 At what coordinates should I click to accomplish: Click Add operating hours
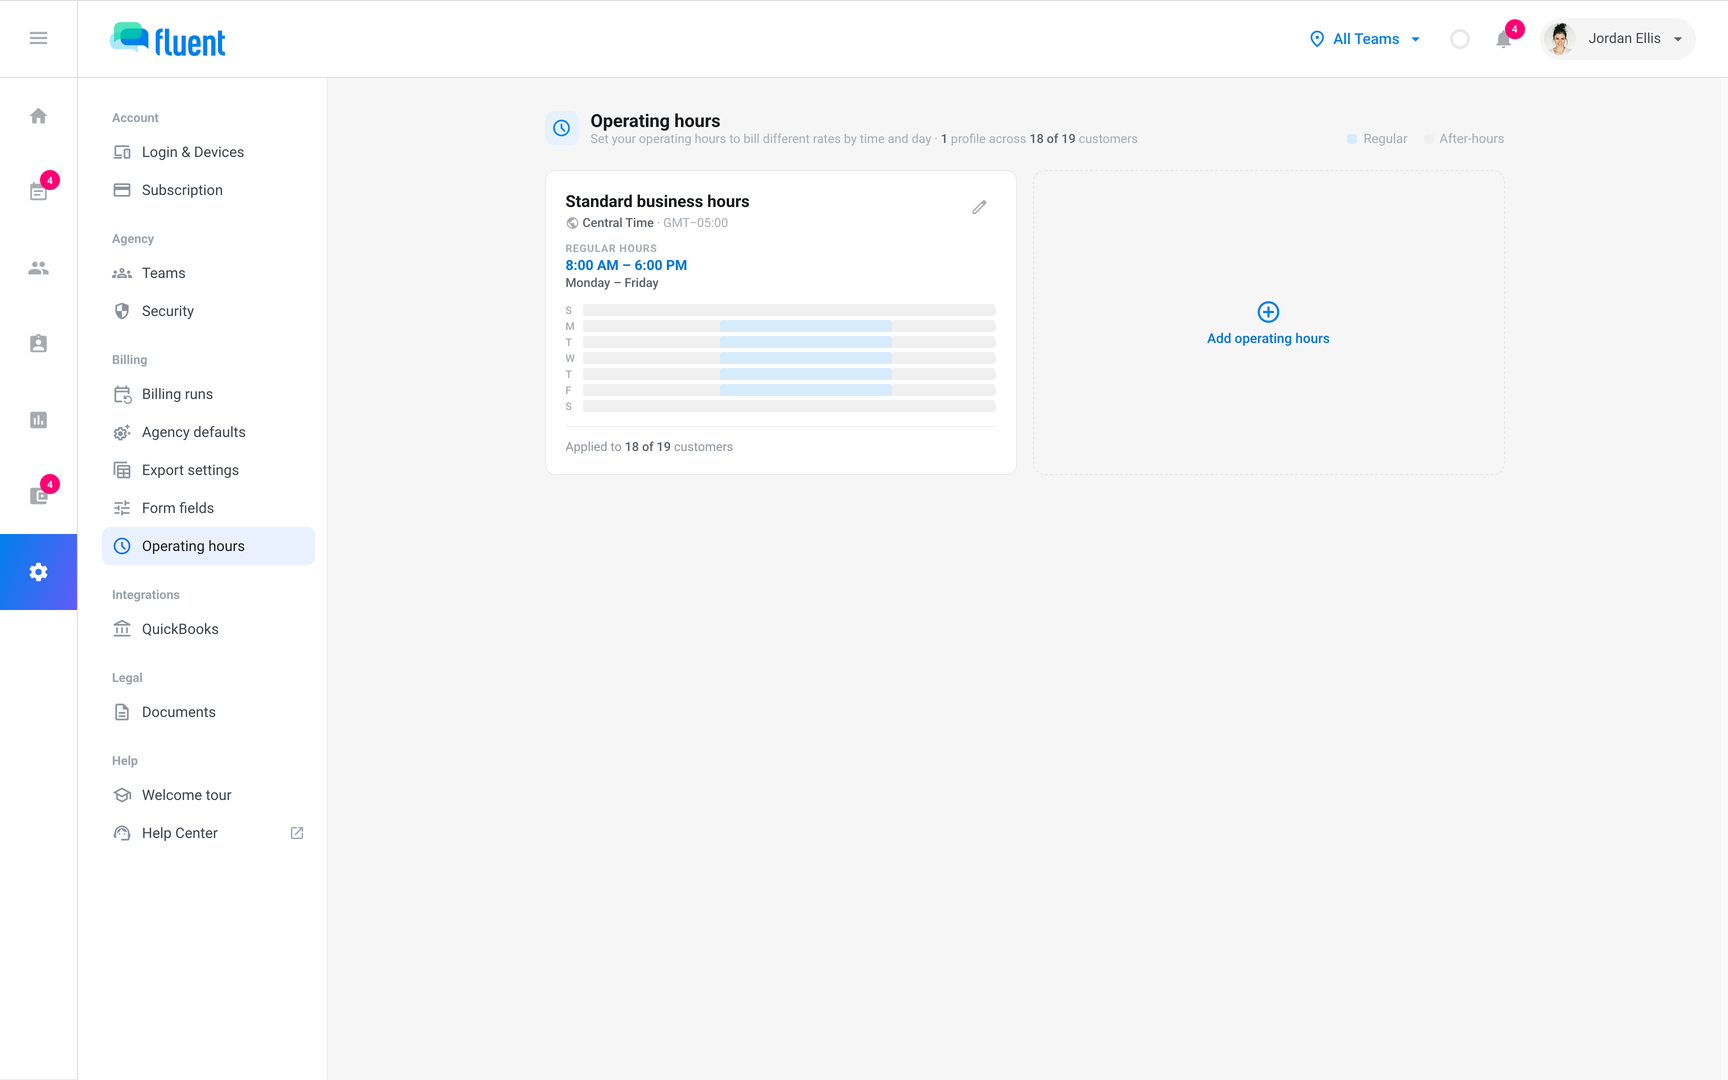pos(1268,339)
